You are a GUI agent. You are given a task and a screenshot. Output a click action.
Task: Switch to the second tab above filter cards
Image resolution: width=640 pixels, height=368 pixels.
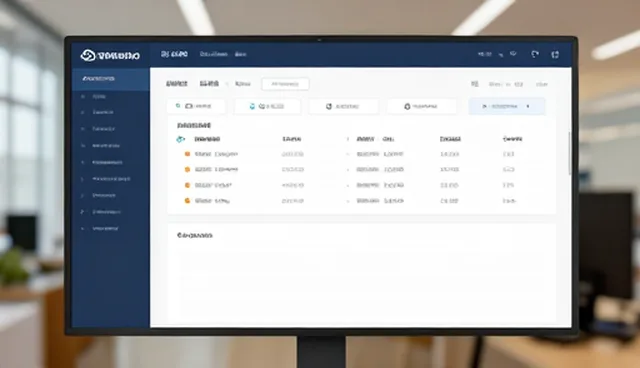click(209, 84)
